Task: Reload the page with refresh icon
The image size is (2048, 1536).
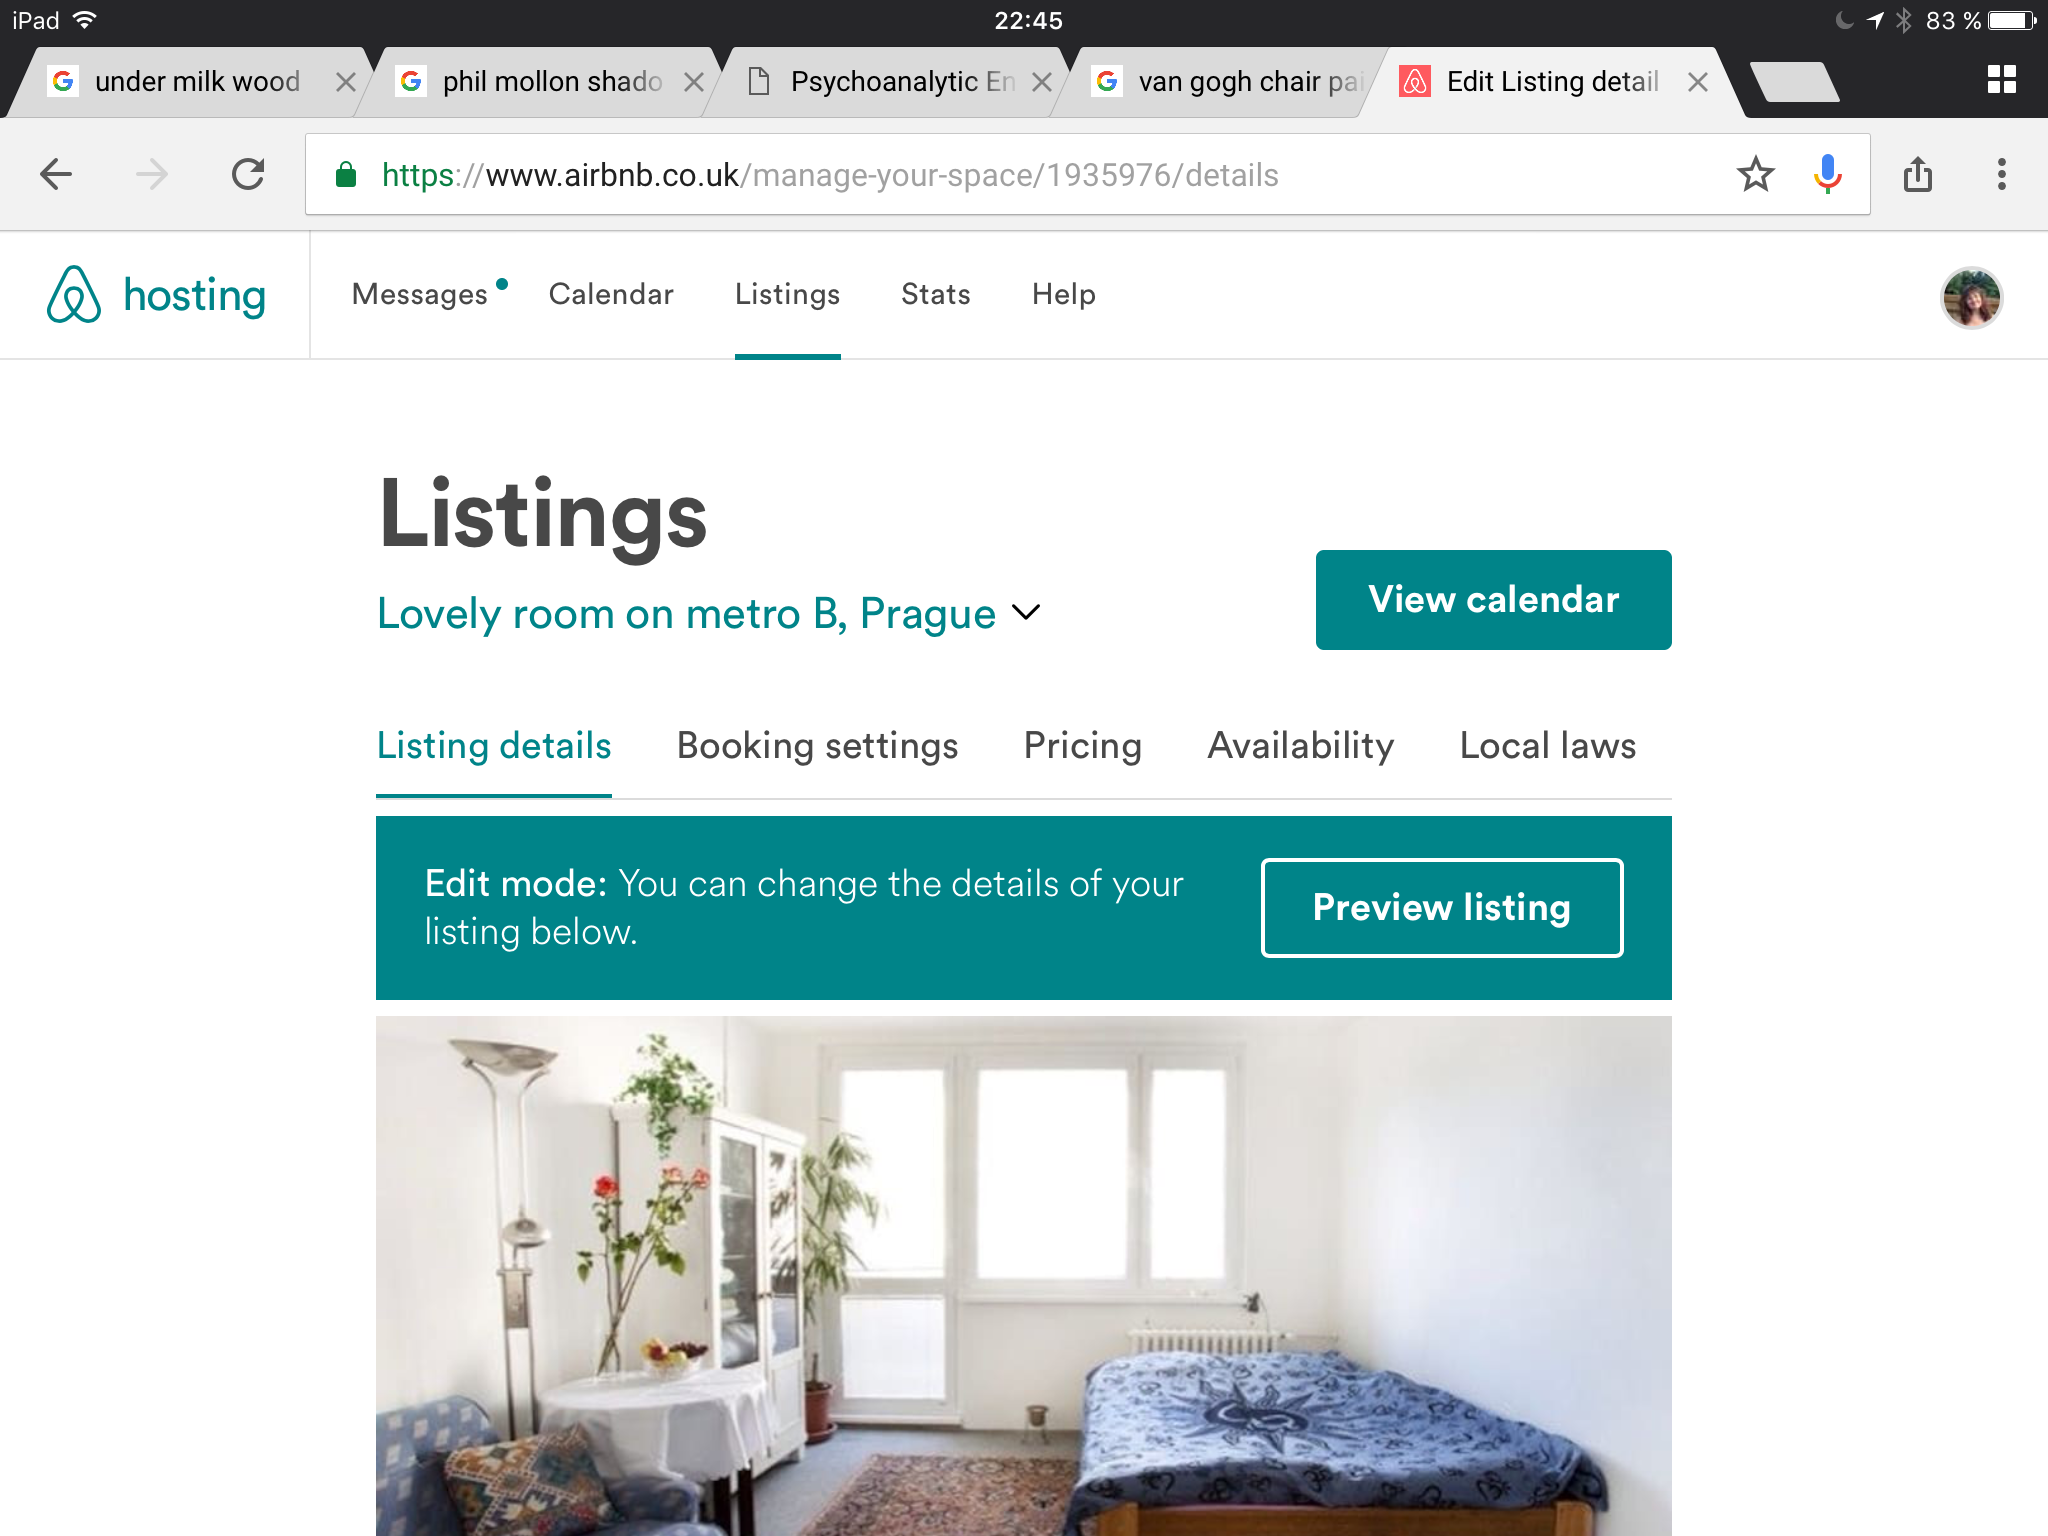Action: (248, 175)
